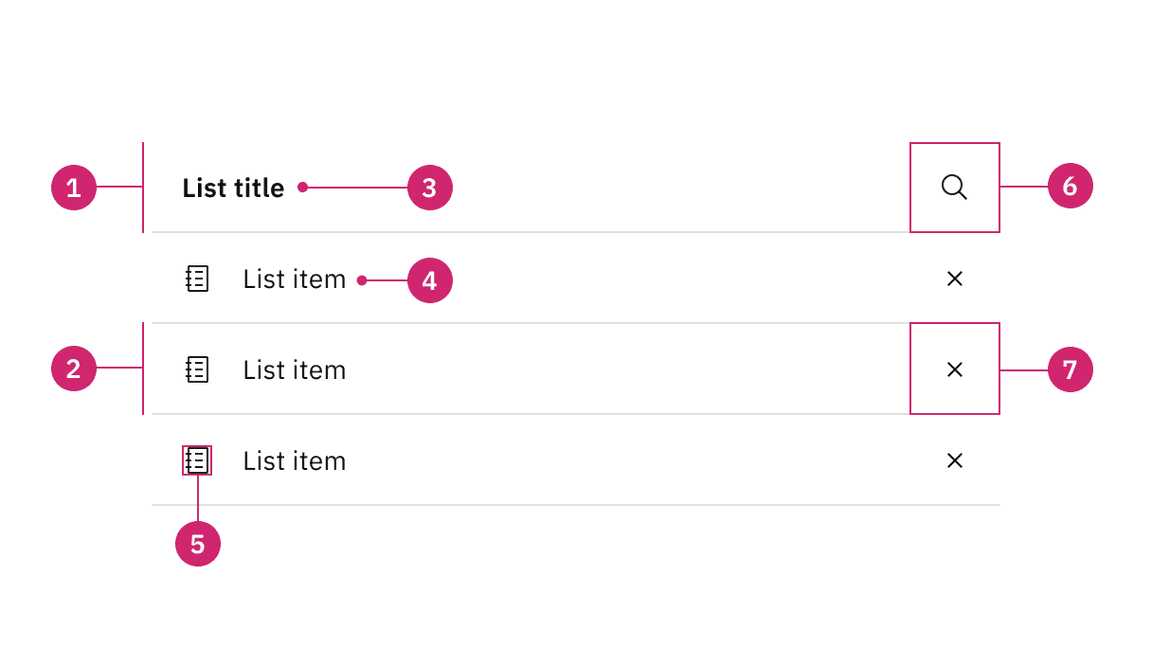1152x648 pixels.
Task: Click the first list item's notebook icon
Action: coord(198,279)
